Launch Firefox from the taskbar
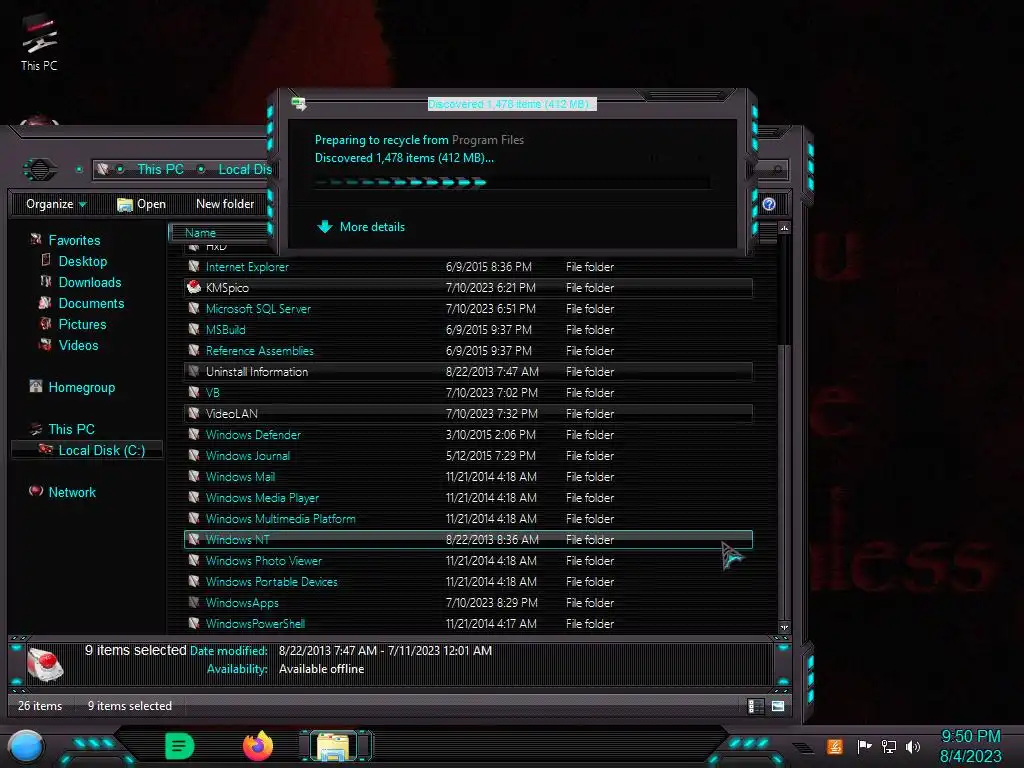Viewport: 1024px width, 768px height. [x=258, y=746]
